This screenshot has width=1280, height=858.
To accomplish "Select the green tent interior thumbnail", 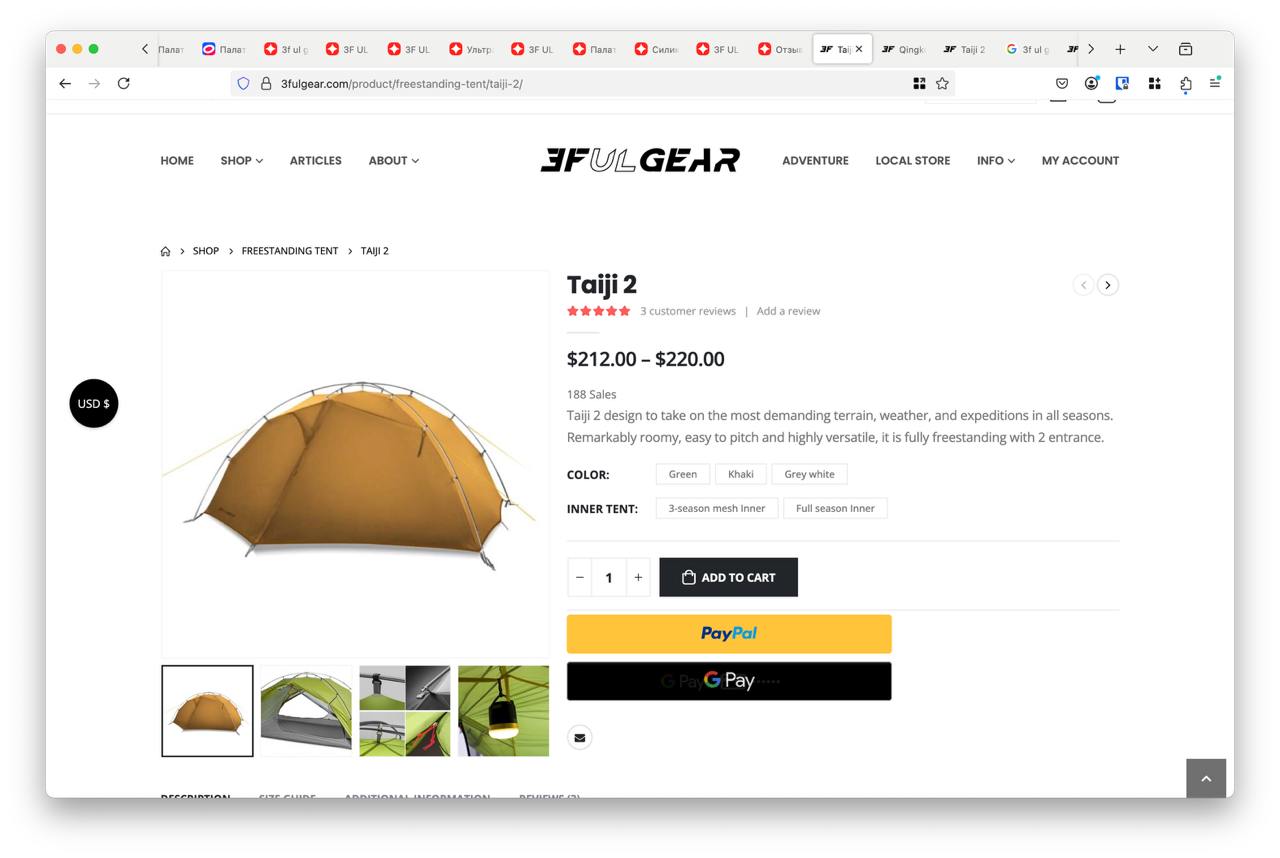I will 306,711.
